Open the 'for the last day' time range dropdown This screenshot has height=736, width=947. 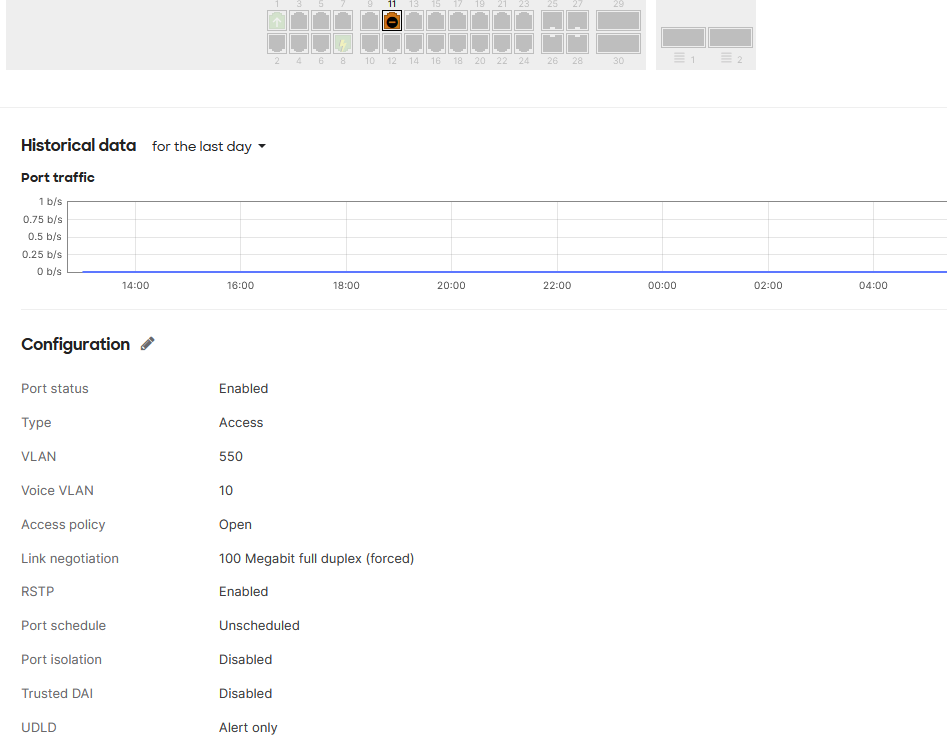(208, 146)
